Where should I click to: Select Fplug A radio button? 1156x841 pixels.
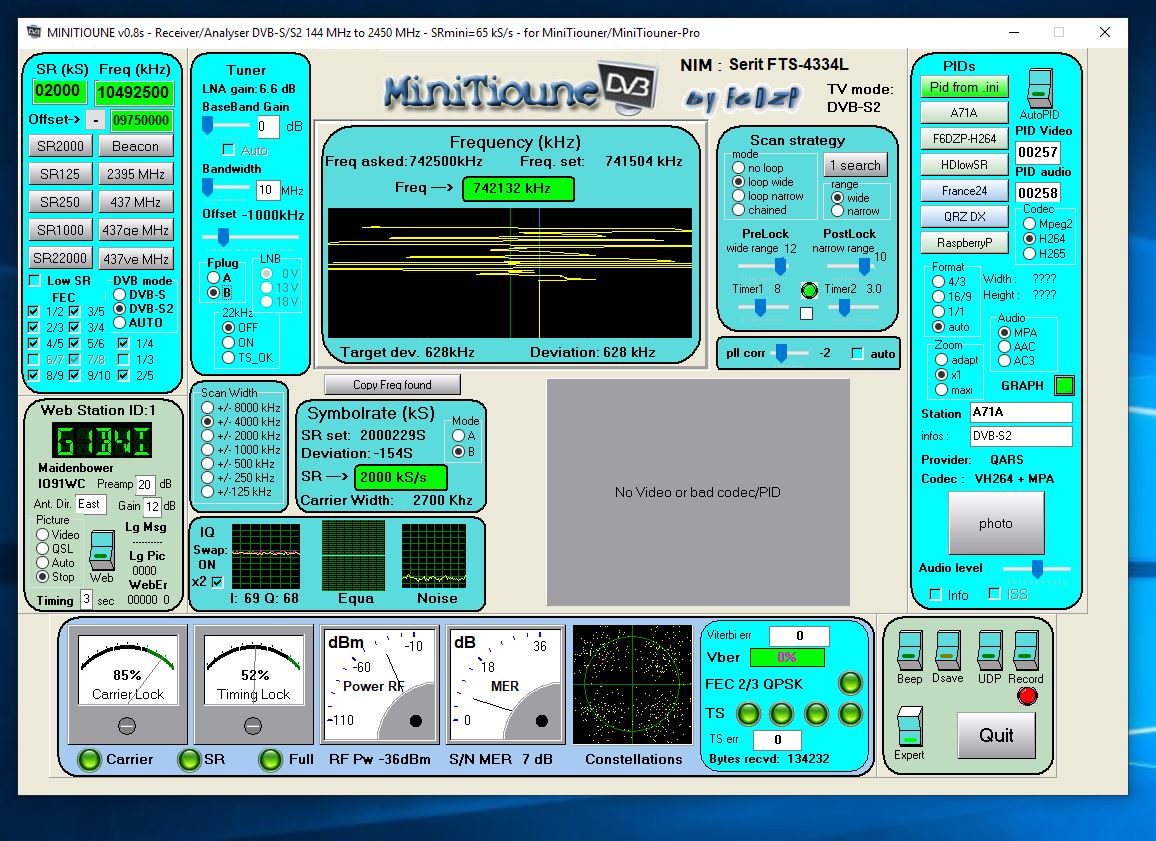coord(214,278)
